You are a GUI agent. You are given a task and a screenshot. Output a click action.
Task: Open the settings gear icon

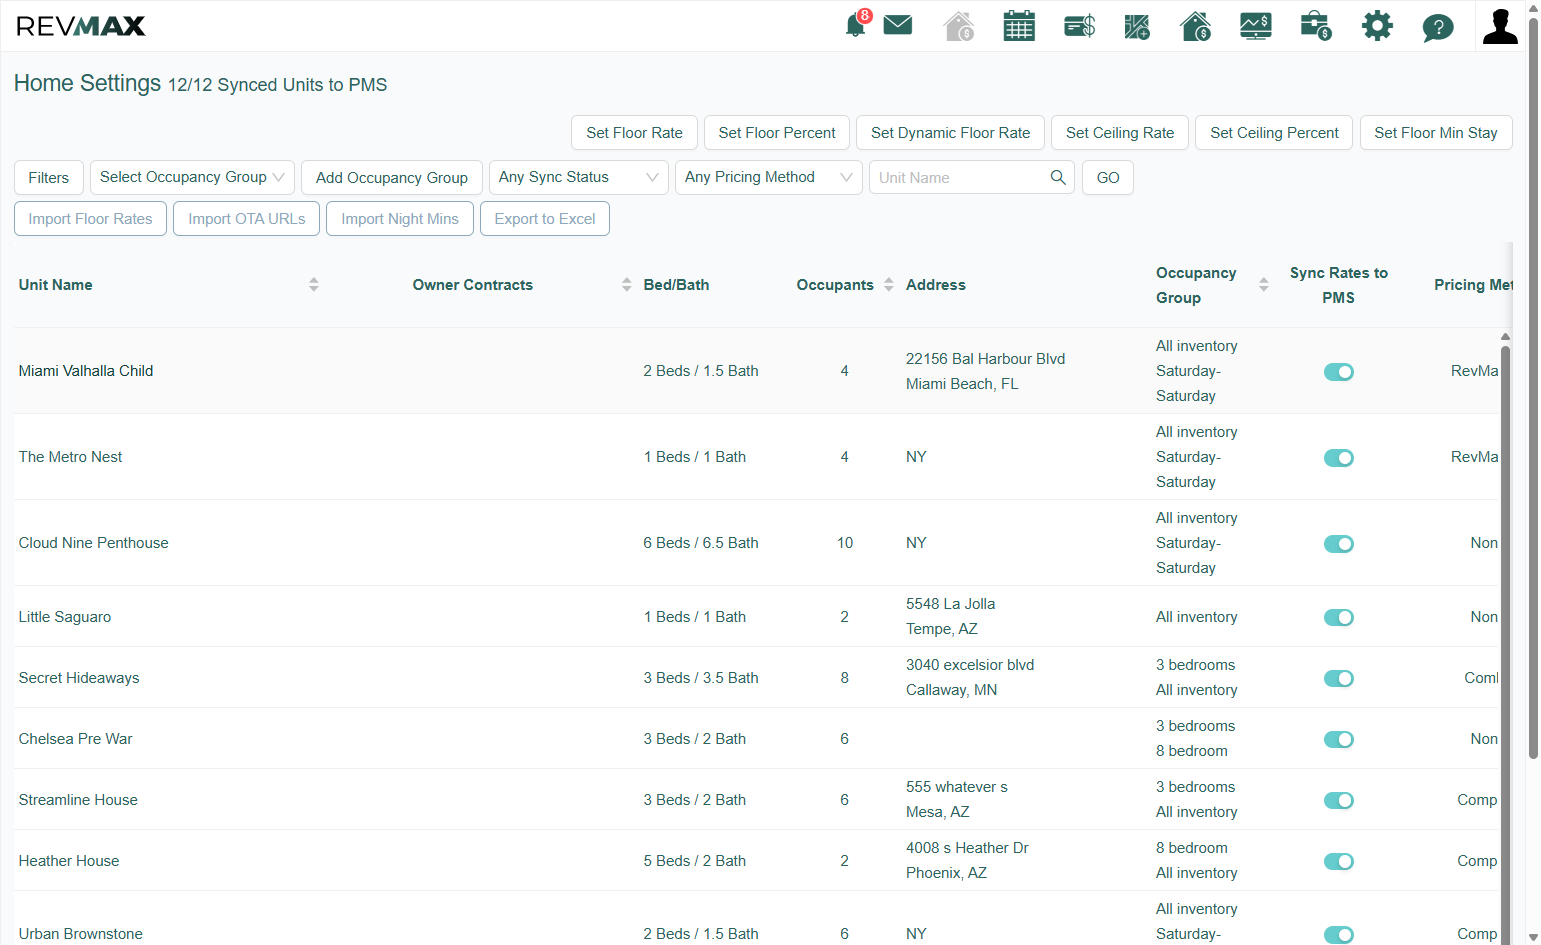click(1377, 26)
